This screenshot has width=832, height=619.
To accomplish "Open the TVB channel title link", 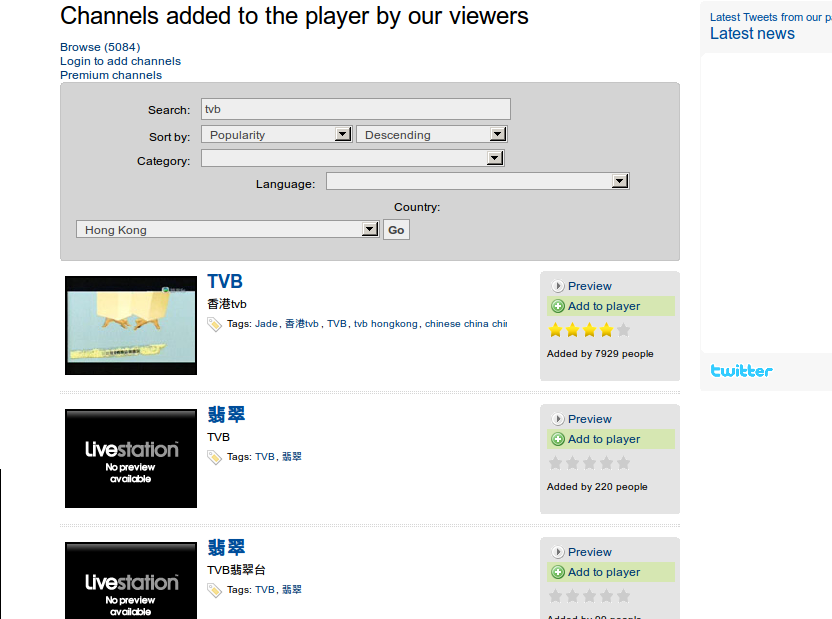I will pyautogui.click(x=225, y=281).
